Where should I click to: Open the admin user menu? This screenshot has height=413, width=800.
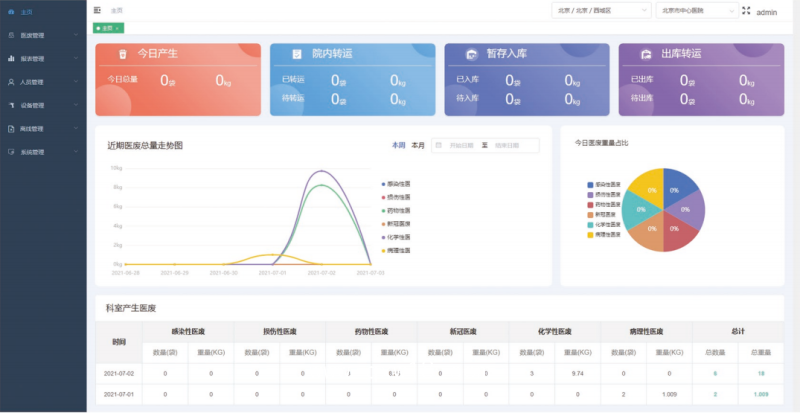click(767, 12)
